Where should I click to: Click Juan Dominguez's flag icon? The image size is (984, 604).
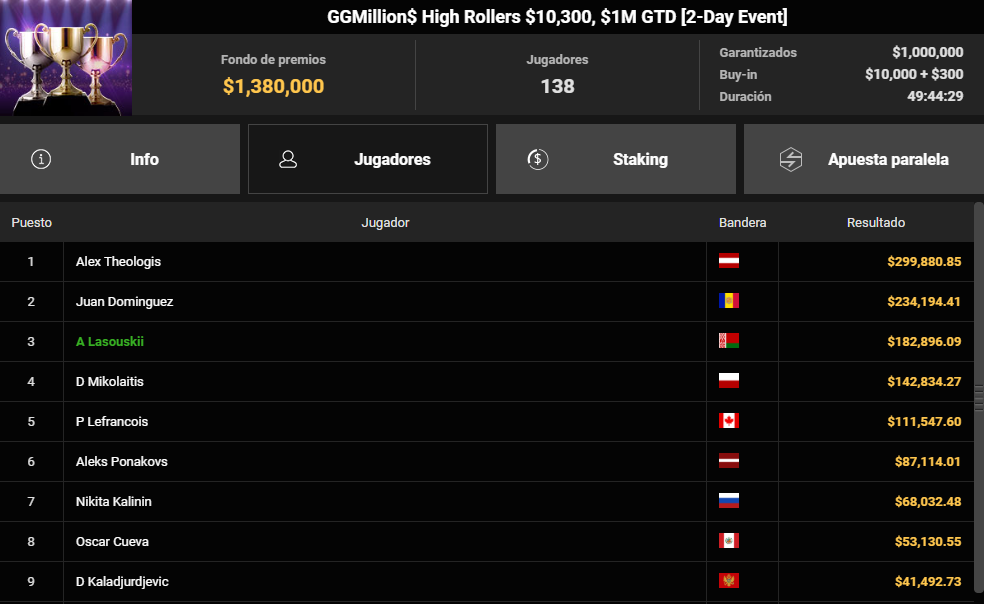(x=729, y=301)
